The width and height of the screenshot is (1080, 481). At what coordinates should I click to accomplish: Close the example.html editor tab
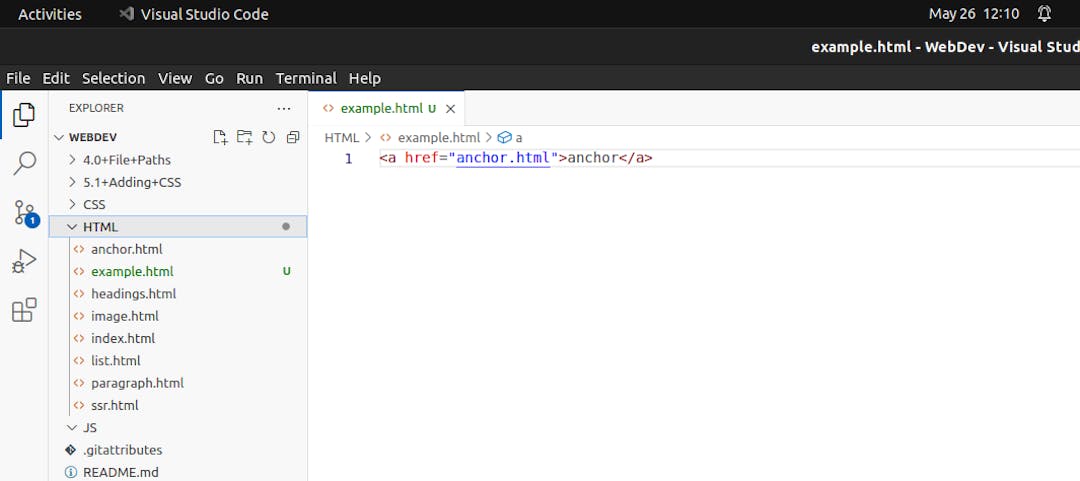[450, 109]
